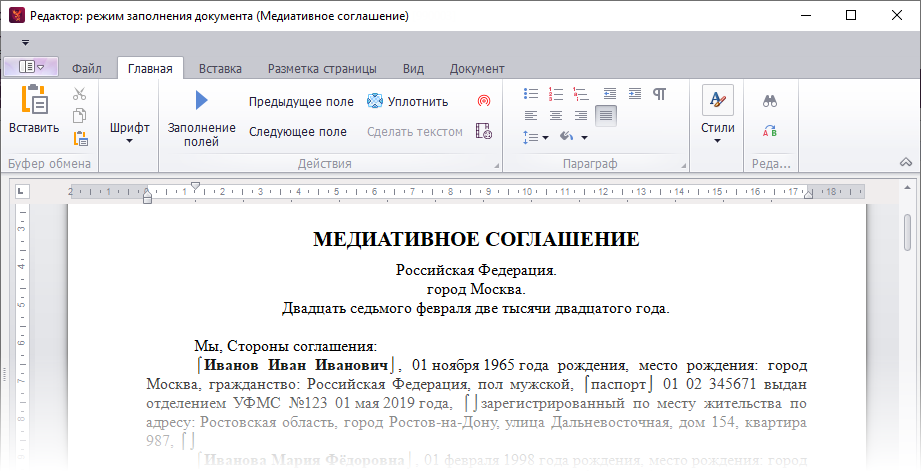
Task: Click the МЕДИАТИВНОЕ СОГЛАШЕНИЕ heading
Action: point(476,239)
